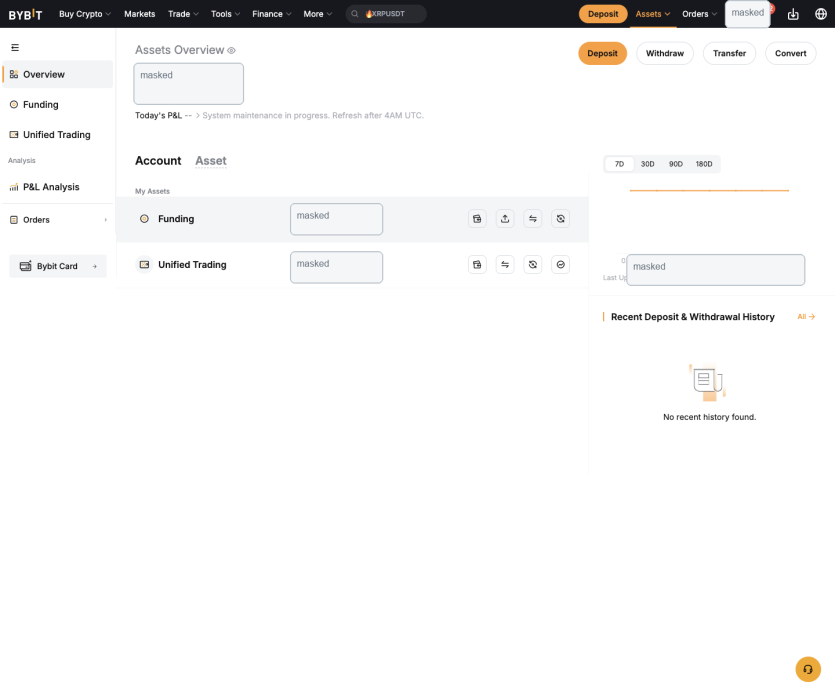
Task: Select the 90D chart range
Action: (x=676, y=164)
